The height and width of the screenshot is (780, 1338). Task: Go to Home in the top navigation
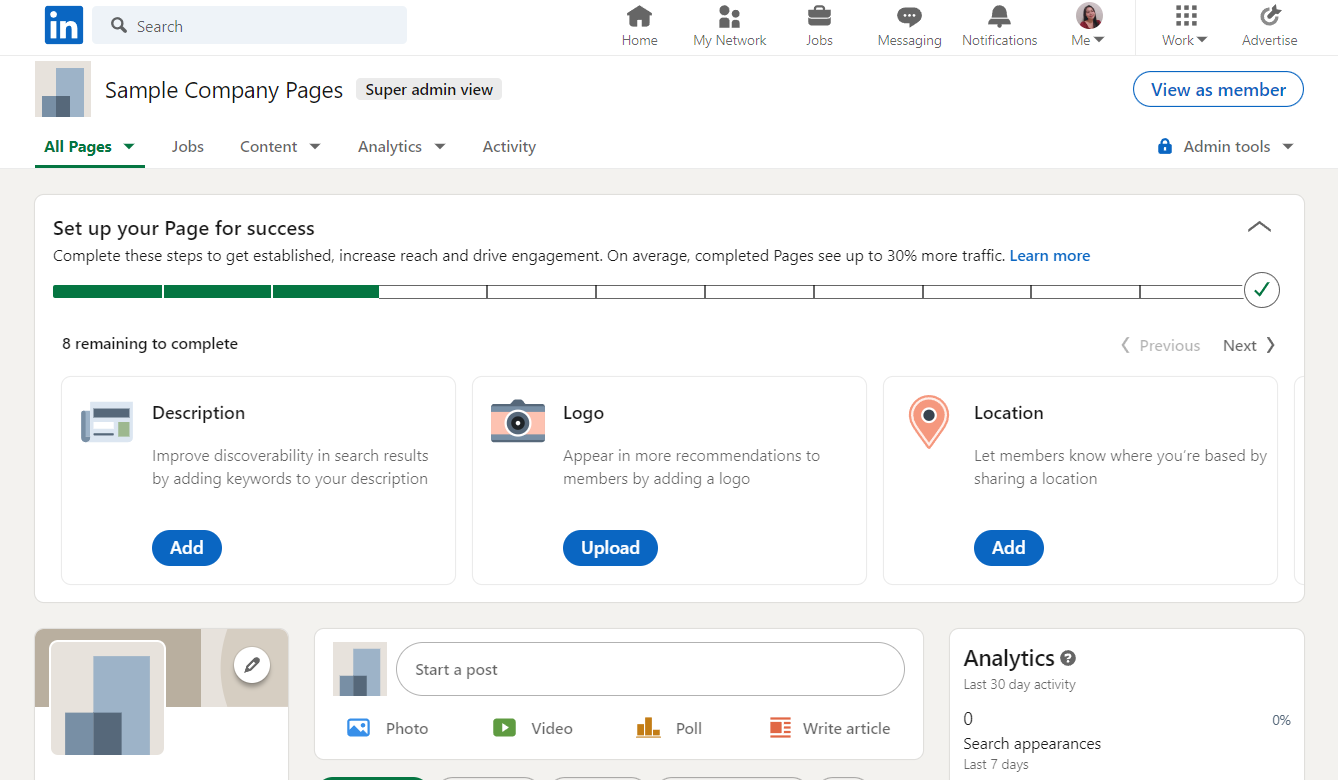click(x=639, y=26)
